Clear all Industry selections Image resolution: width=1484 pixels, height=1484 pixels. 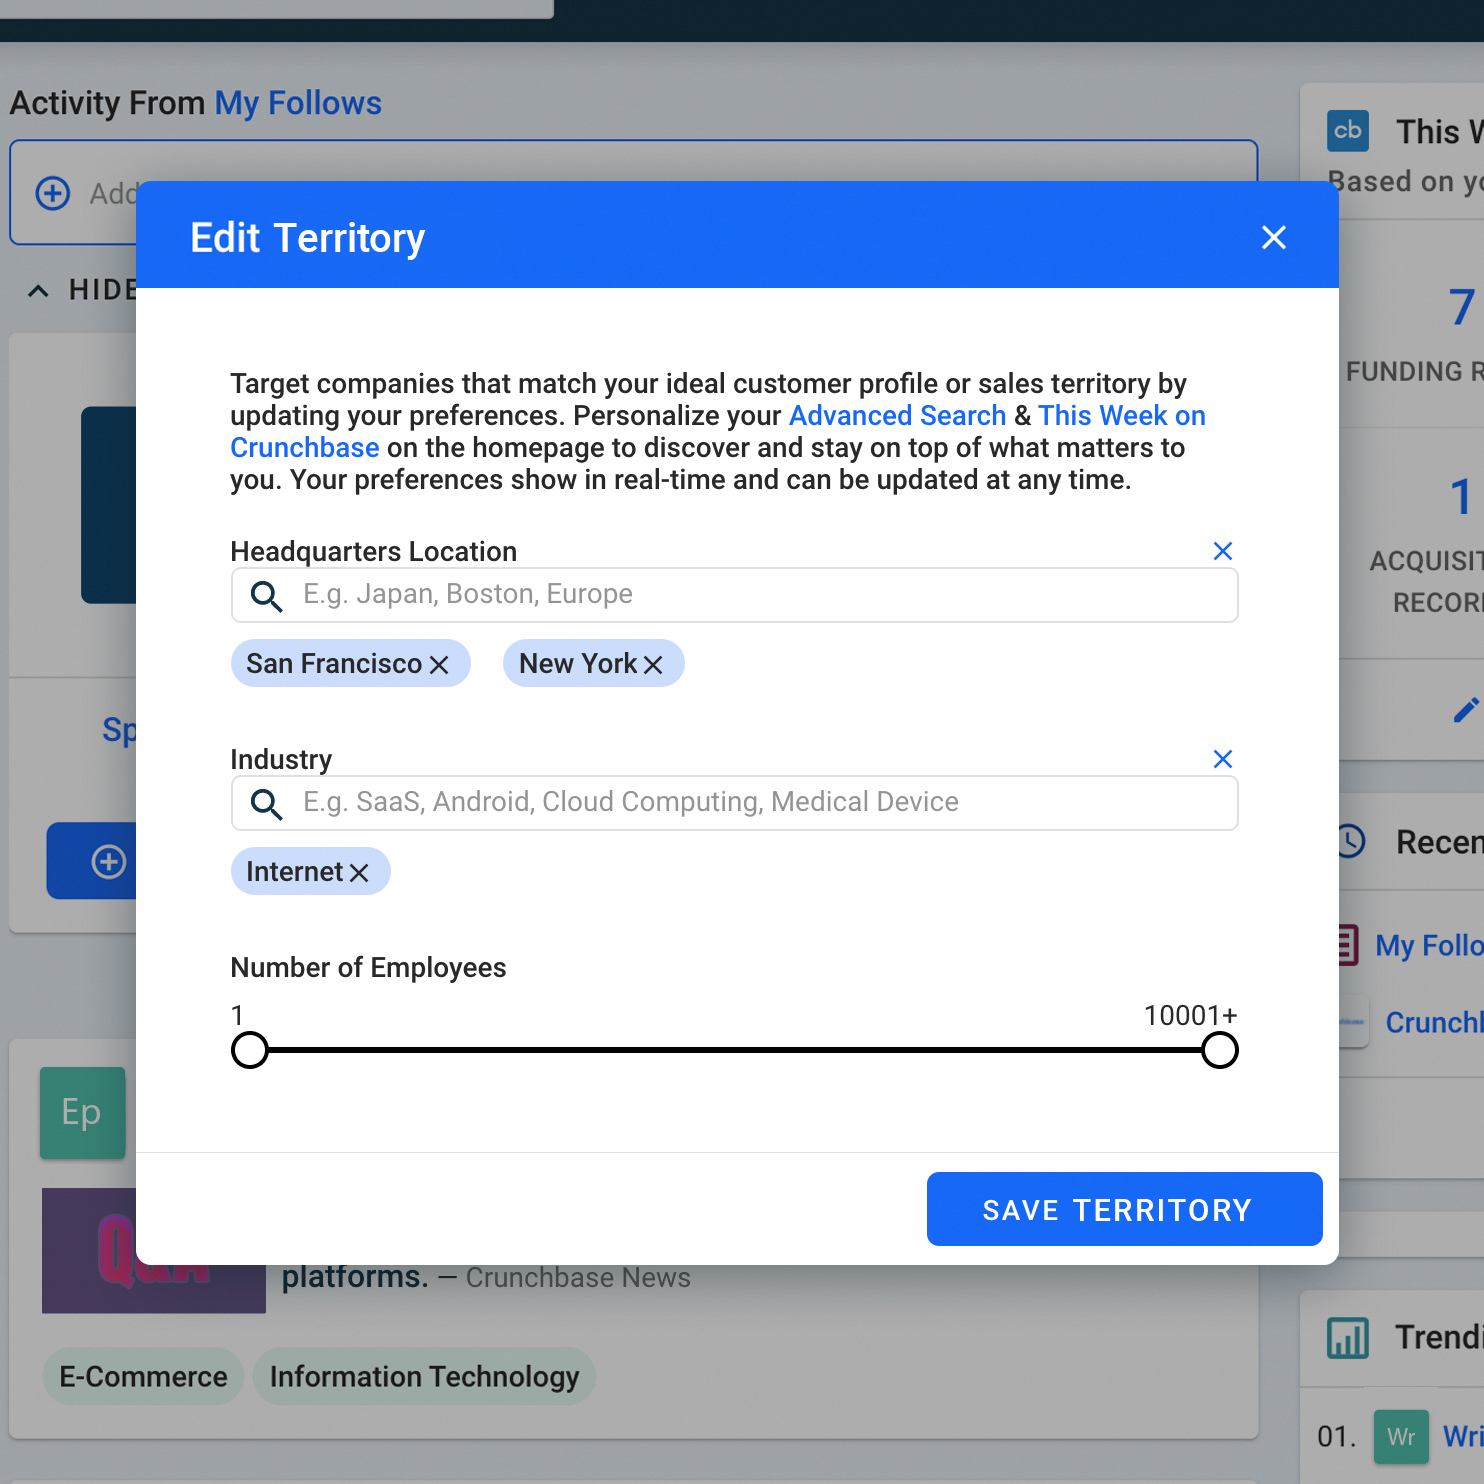(1222, 759)
